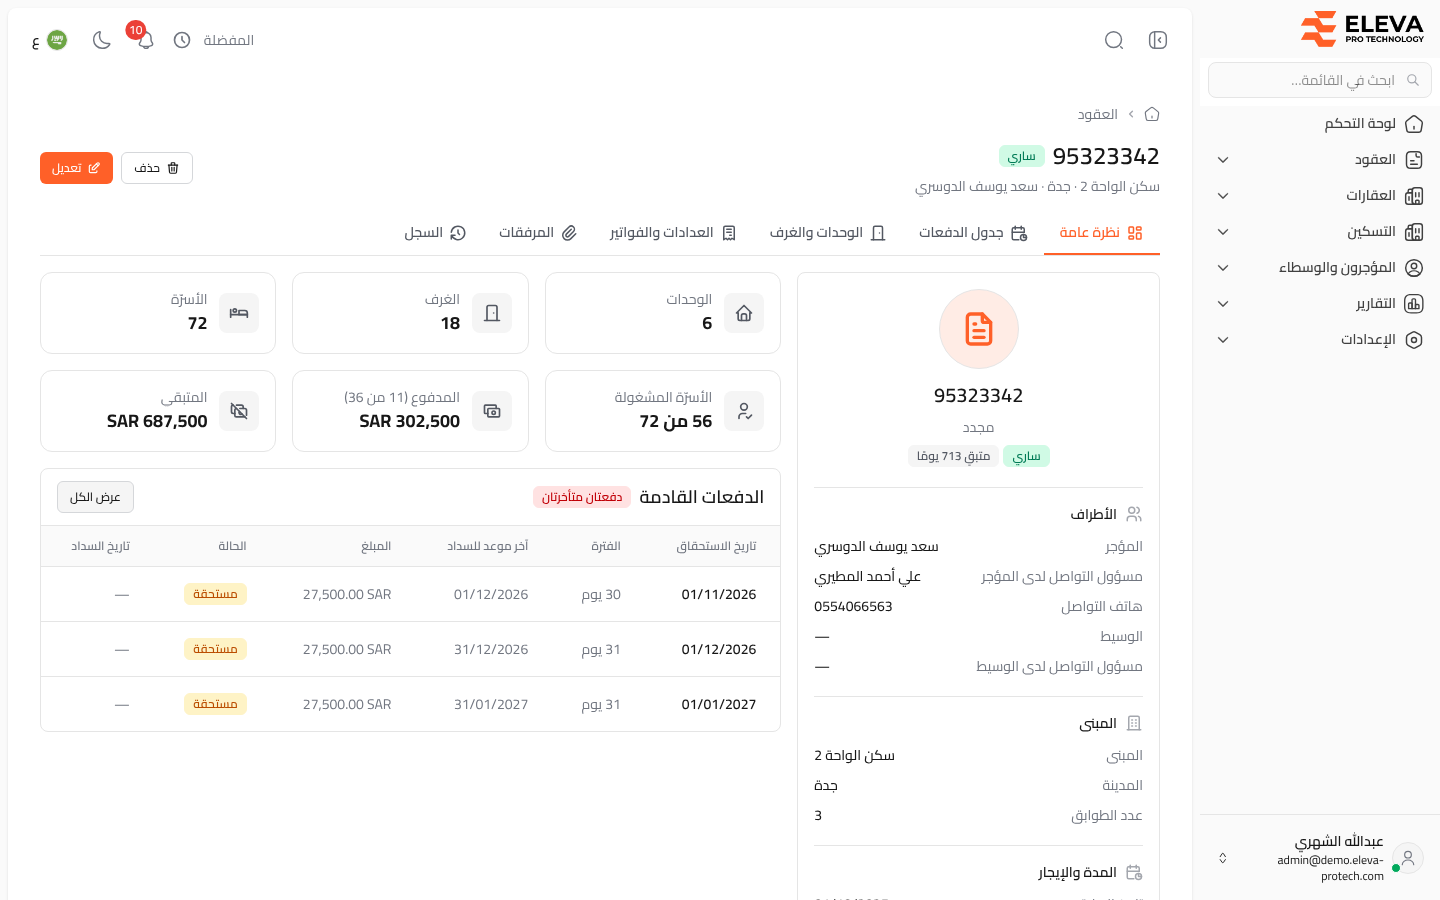Open لوحة التحكم in sidebar
The width and height of the screenshot is (1440, 900).
coord(1320,124)
